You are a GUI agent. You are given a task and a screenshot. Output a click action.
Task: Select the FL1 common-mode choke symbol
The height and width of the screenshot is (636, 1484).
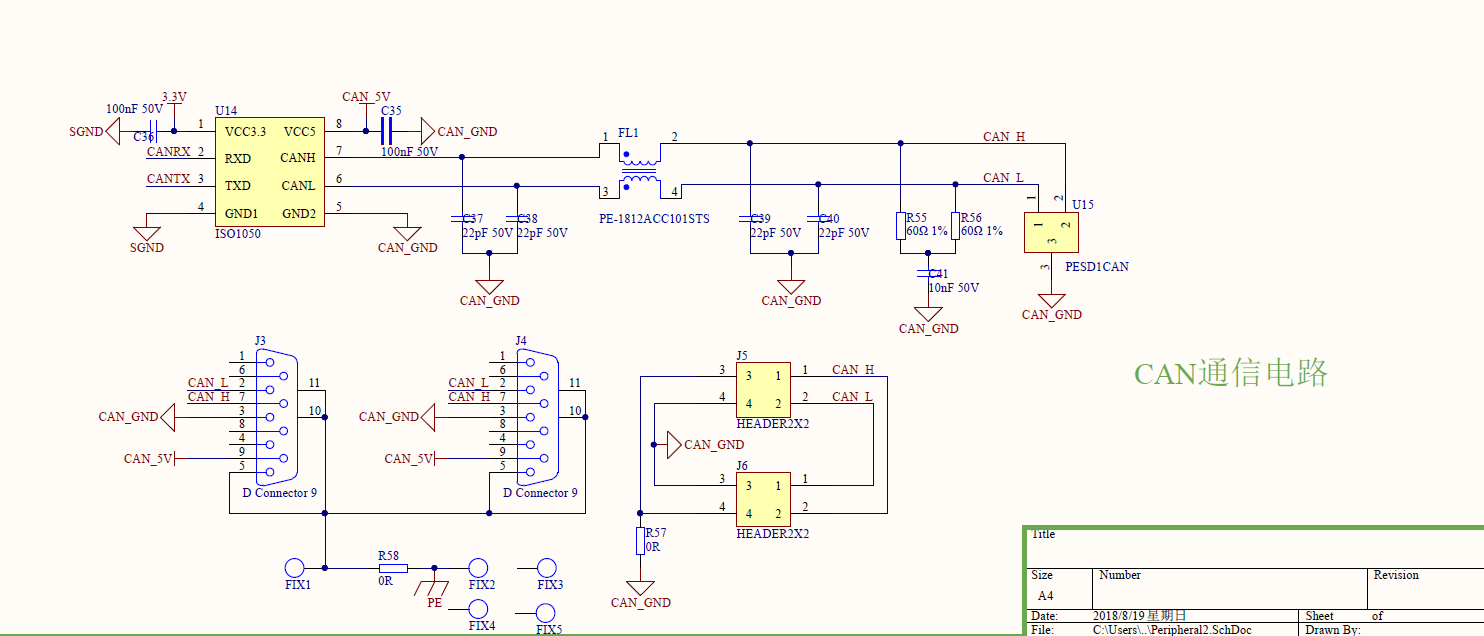coord(639,169)
